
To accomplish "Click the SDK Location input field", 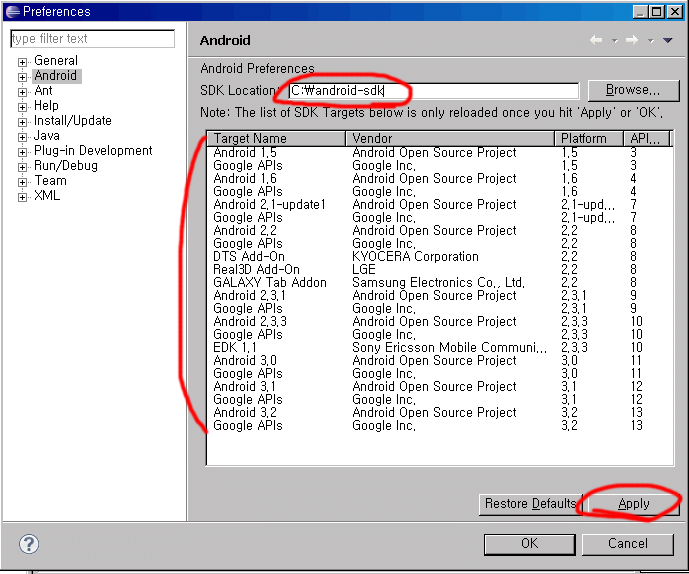I will click(x=434, y=91).
